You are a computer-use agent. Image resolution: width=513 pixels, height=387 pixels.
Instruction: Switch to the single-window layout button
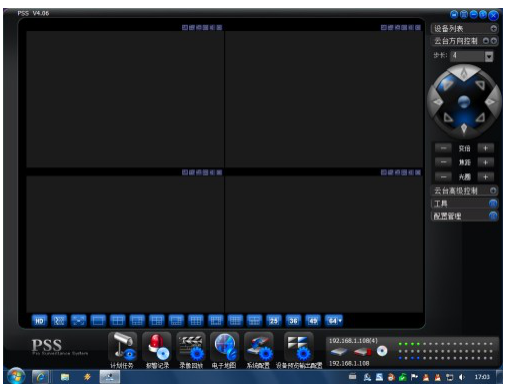coord(98,321)
